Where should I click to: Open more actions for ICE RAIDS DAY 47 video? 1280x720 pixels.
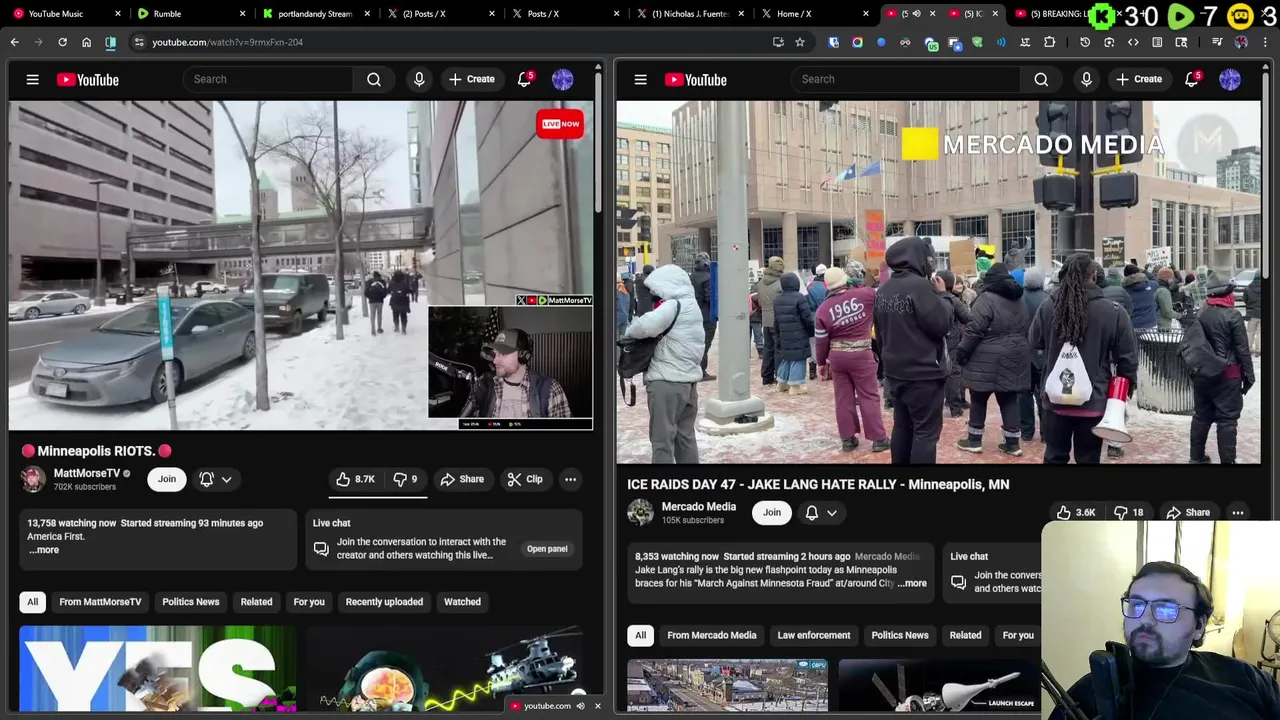click(x=1238, y=512)
